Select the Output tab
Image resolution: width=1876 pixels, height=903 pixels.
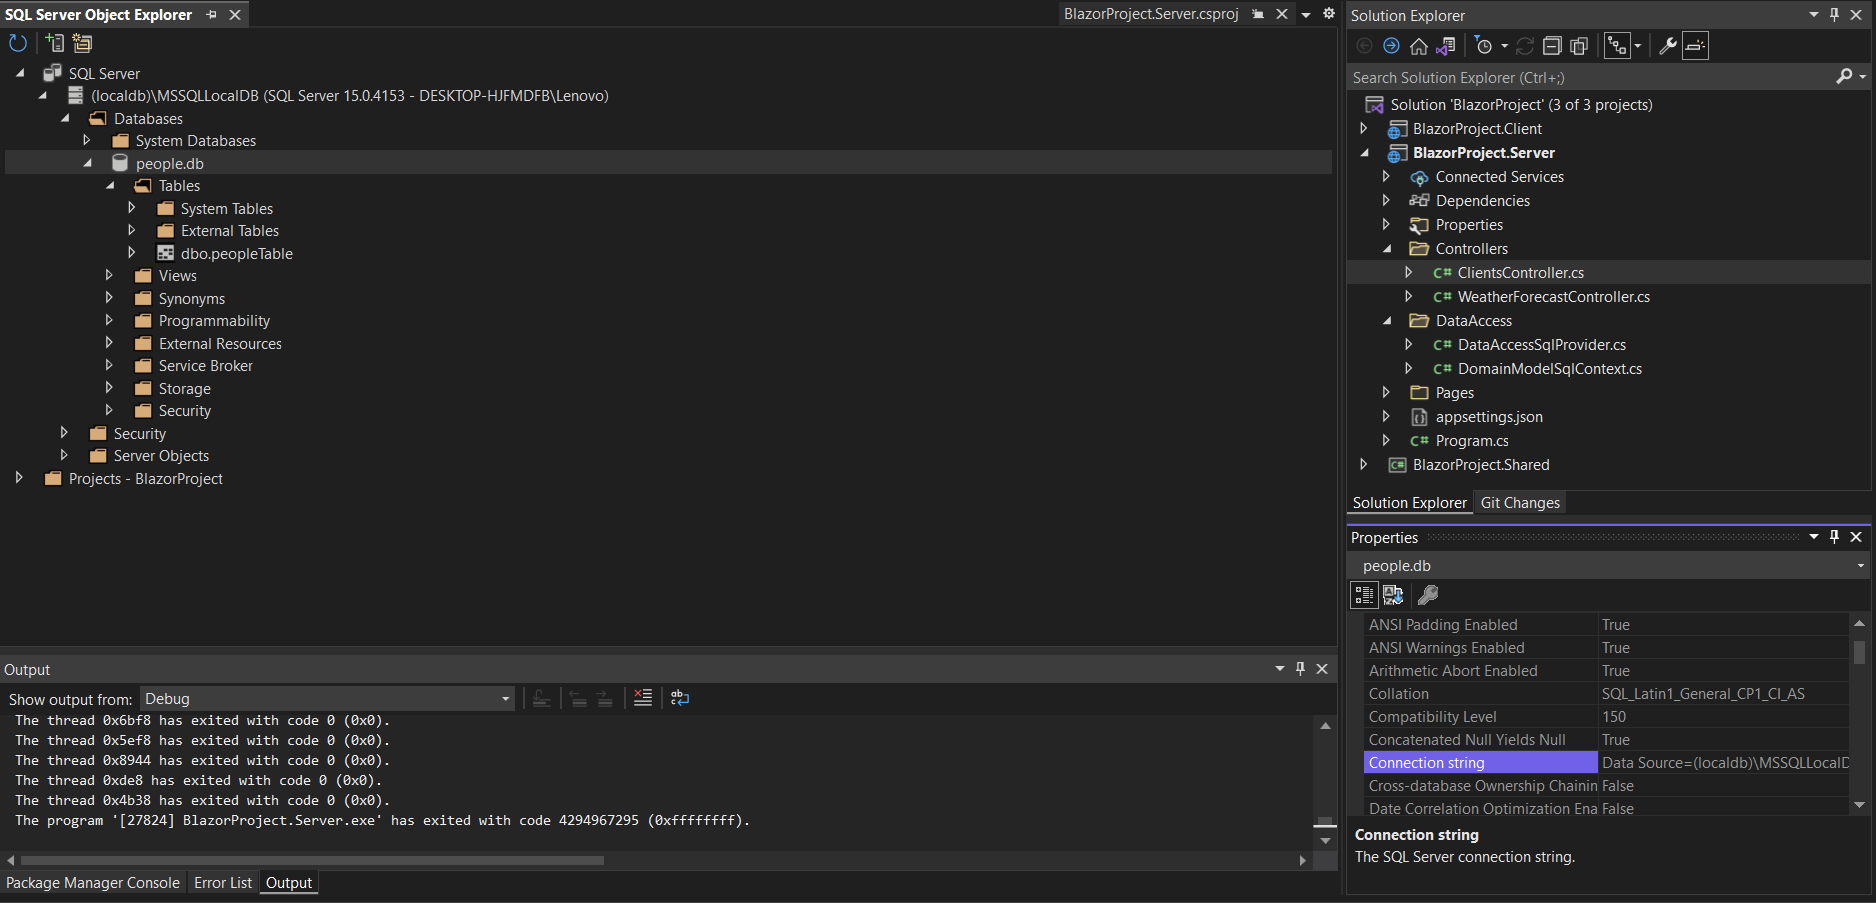click(x=289, y=883)
